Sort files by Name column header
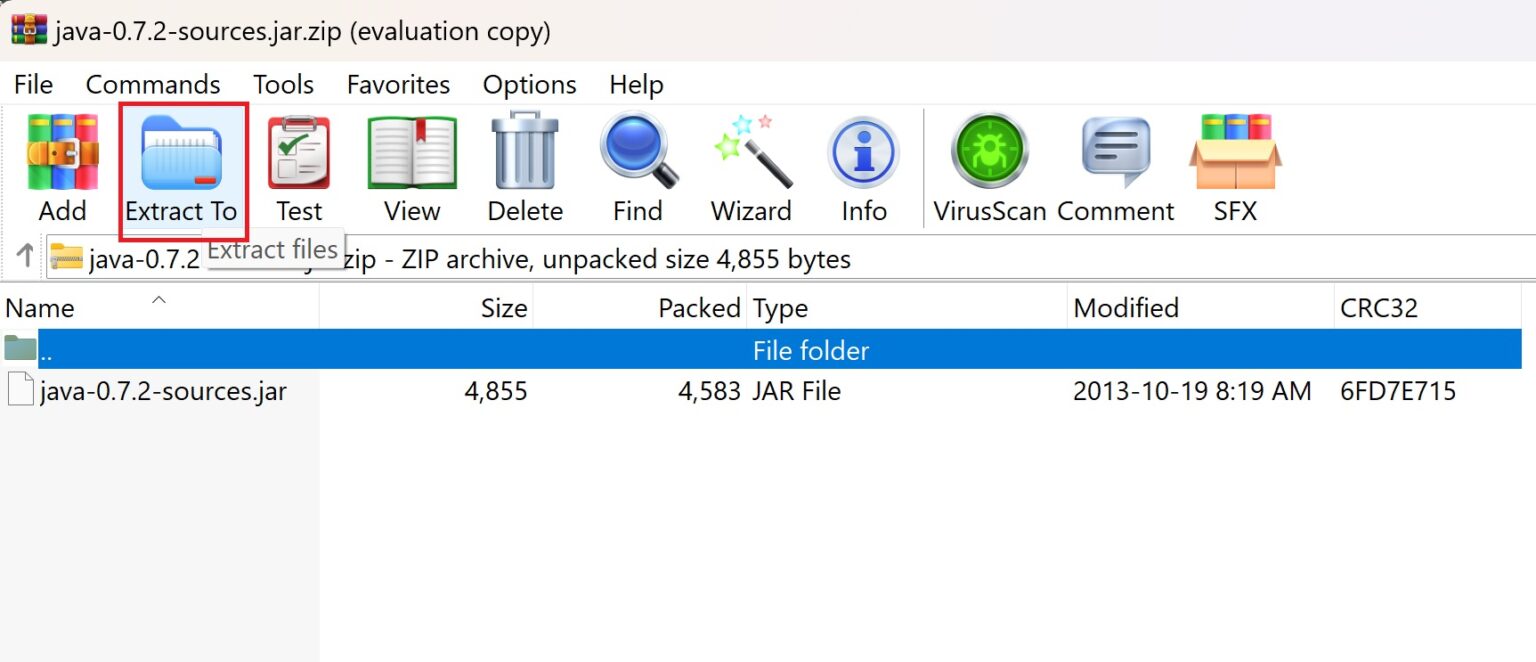Viewport: 1536px width, 662px height. pos(40,308)
